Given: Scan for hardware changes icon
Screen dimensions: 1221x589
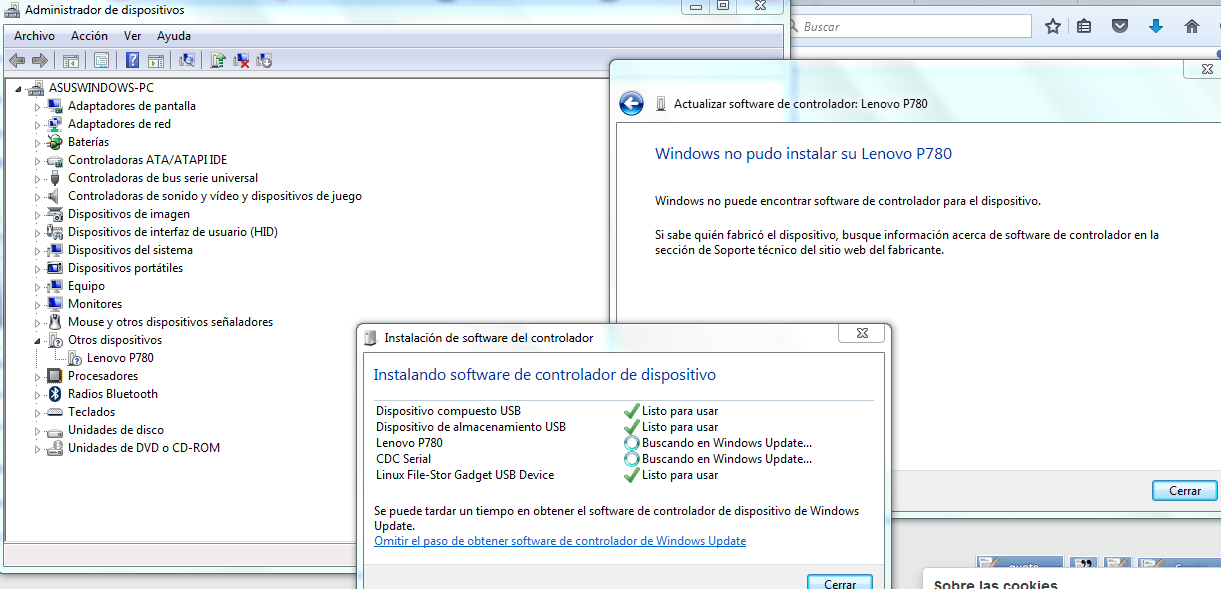Looking at the screenshot, I should [x=186, y=60].
